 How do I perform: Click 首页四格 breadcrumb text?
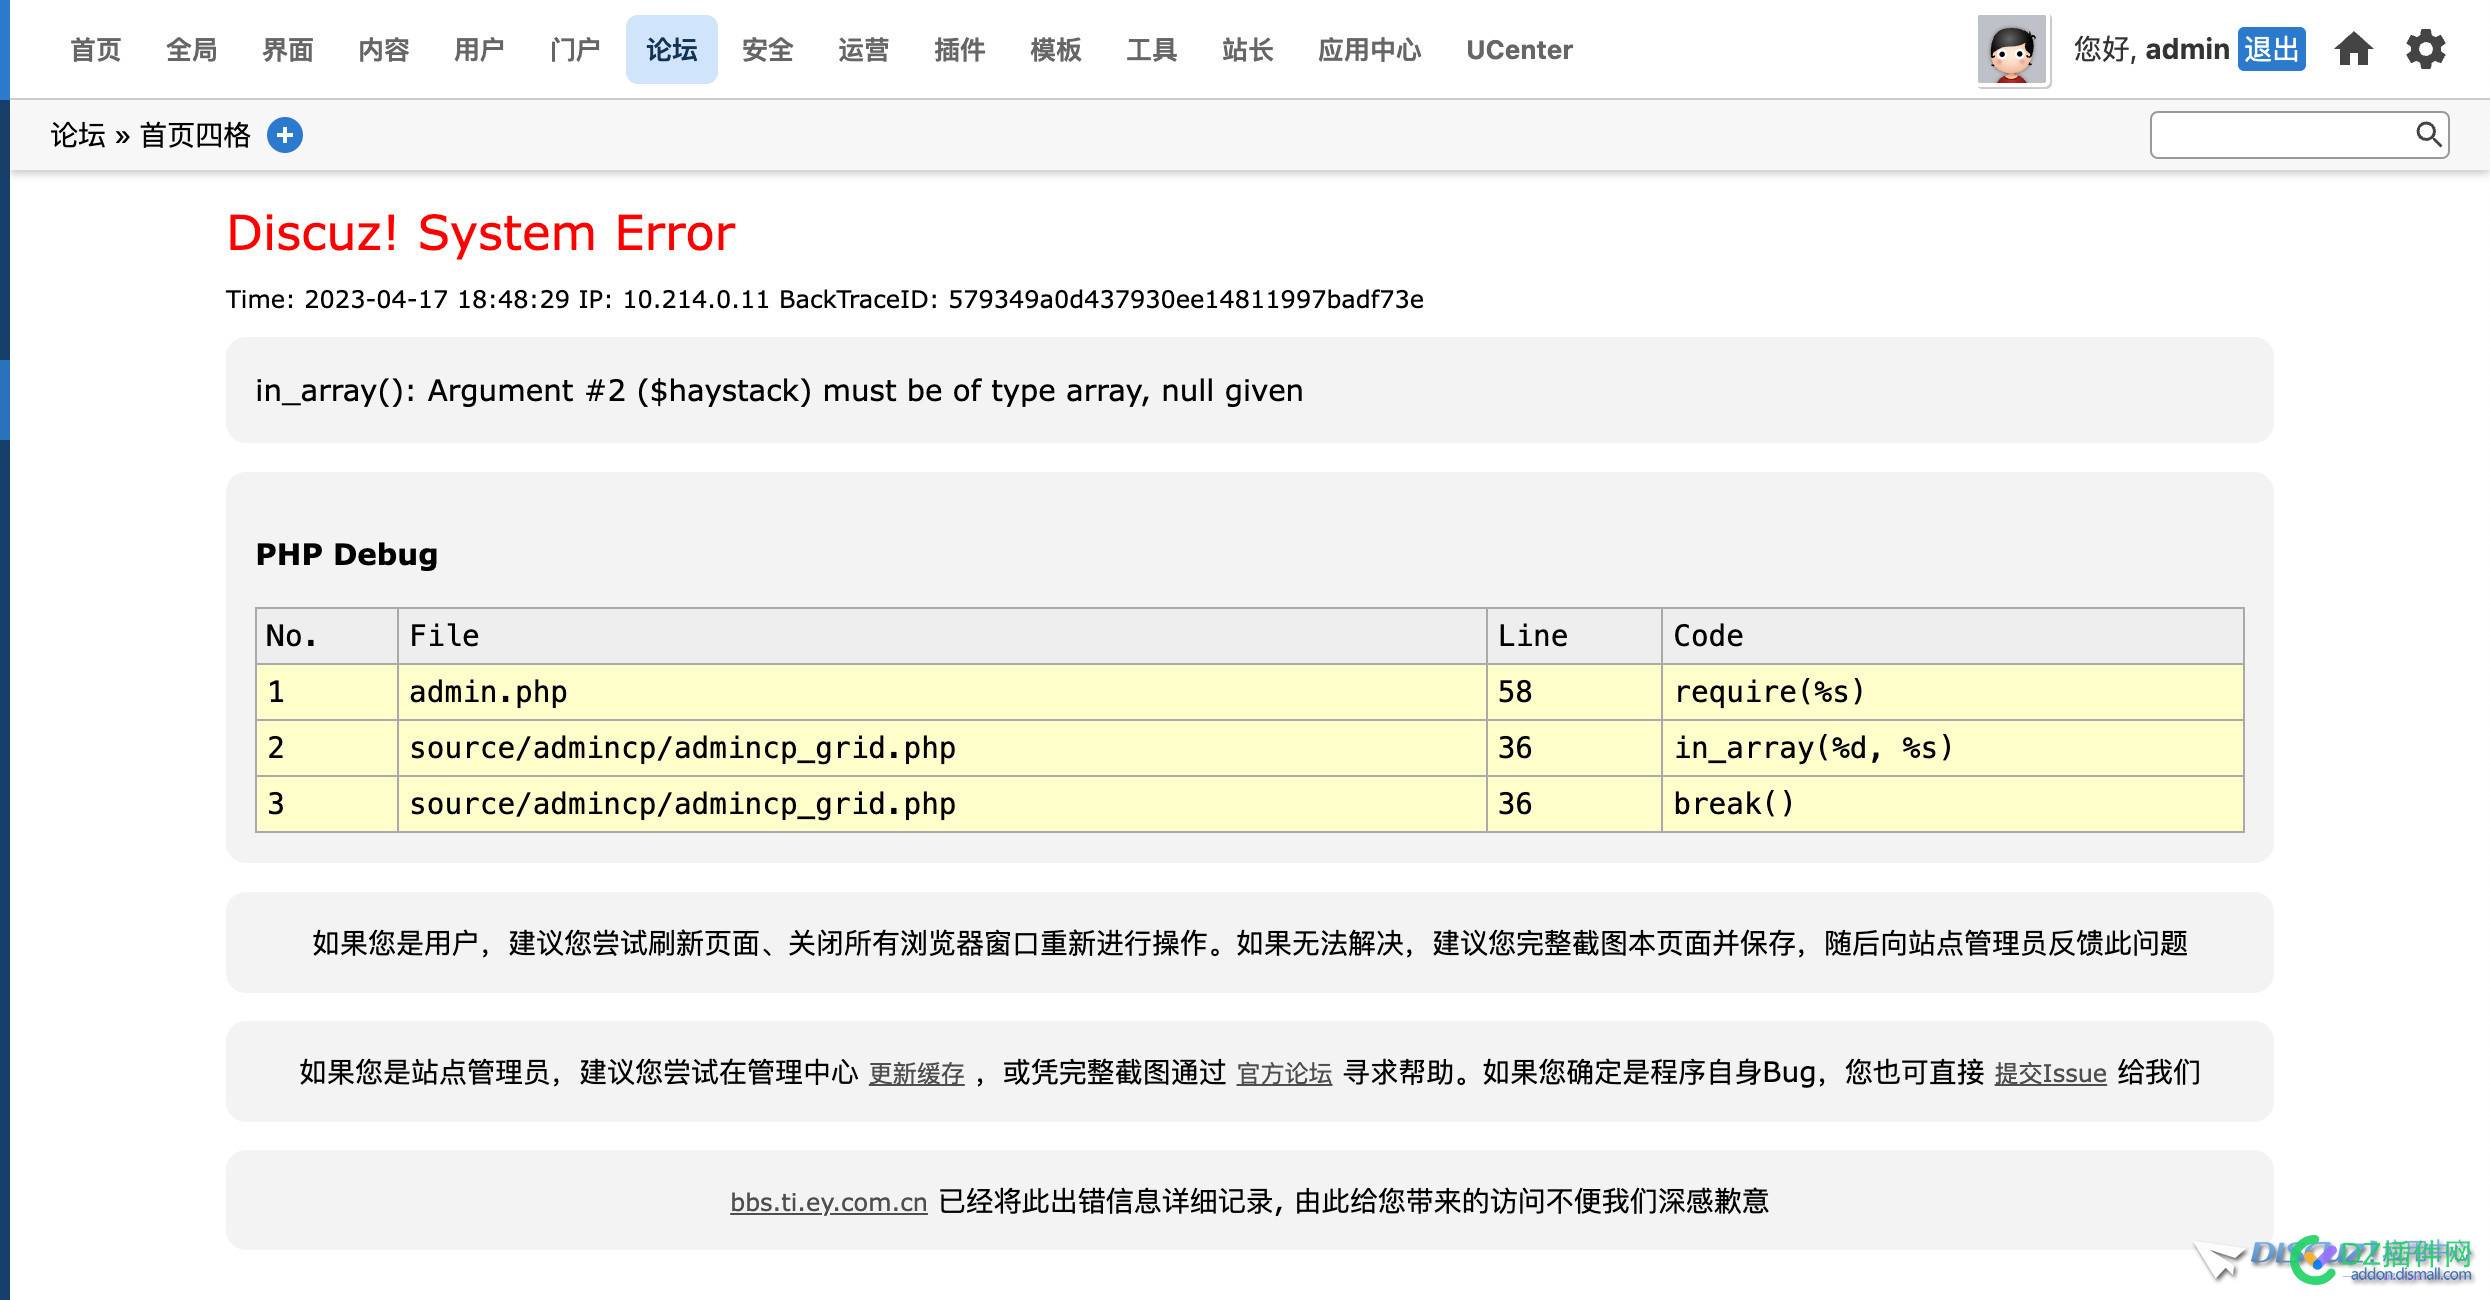point(195,135)
